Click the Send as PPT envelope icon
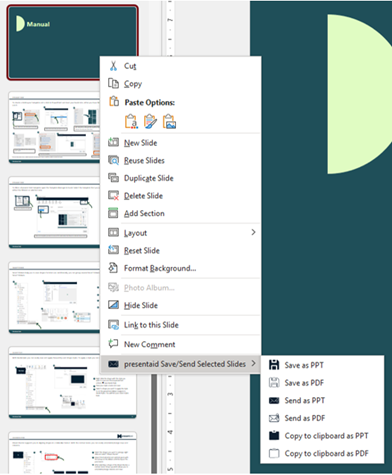 [274, 400]
